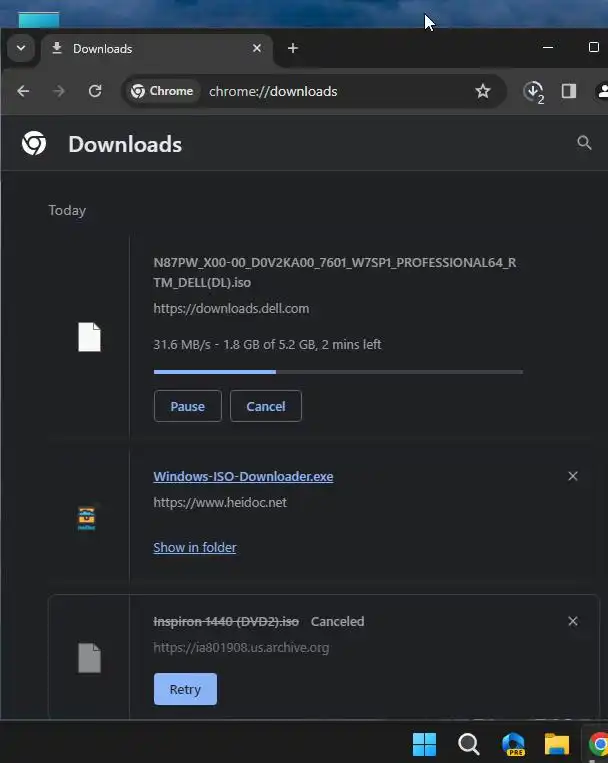Click the blank file icon of Dell ISO
The width and height of the screenshot is (608, 763).
coord(90,337)
